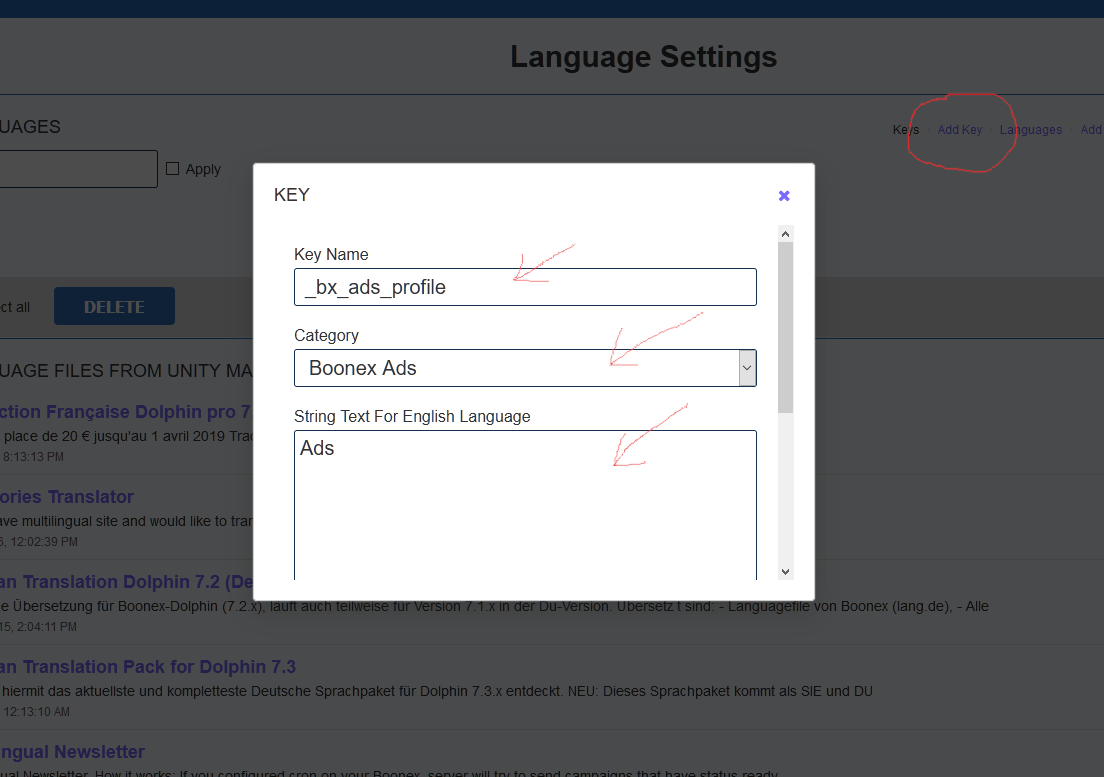Open the Add Key menu link
The height and width of the screenshot is (777, 1104).
959,130
